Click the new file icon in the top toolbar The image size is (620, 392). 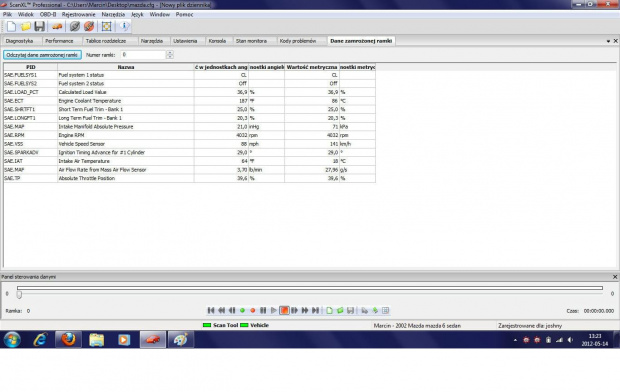11,27
